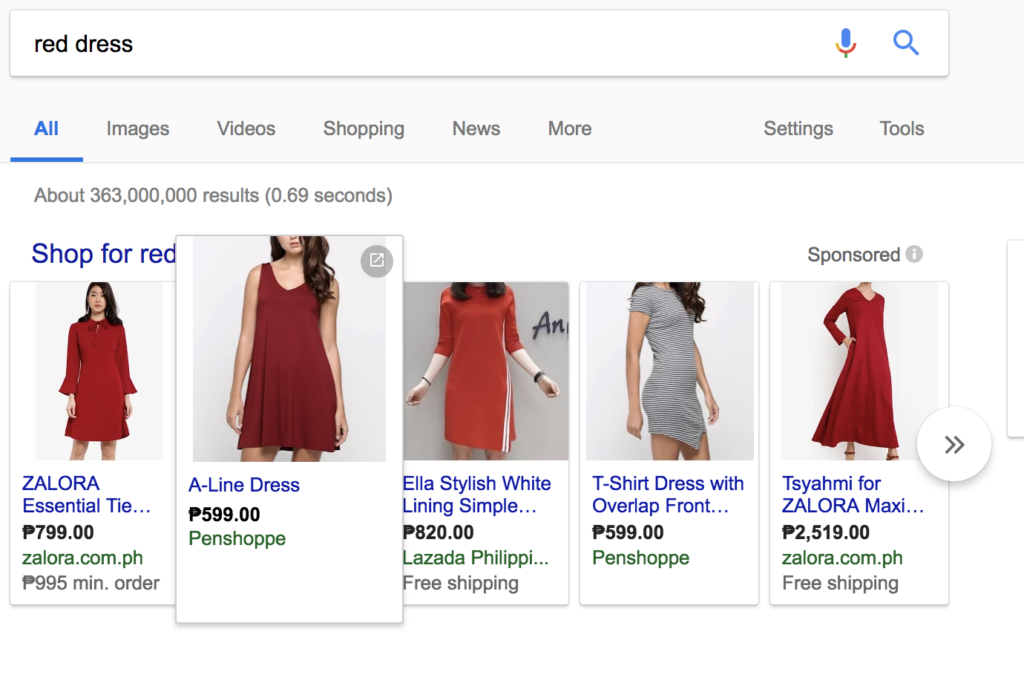Open the Settings menu
The height and width of the screenshot is (698, 1024).
798,128
